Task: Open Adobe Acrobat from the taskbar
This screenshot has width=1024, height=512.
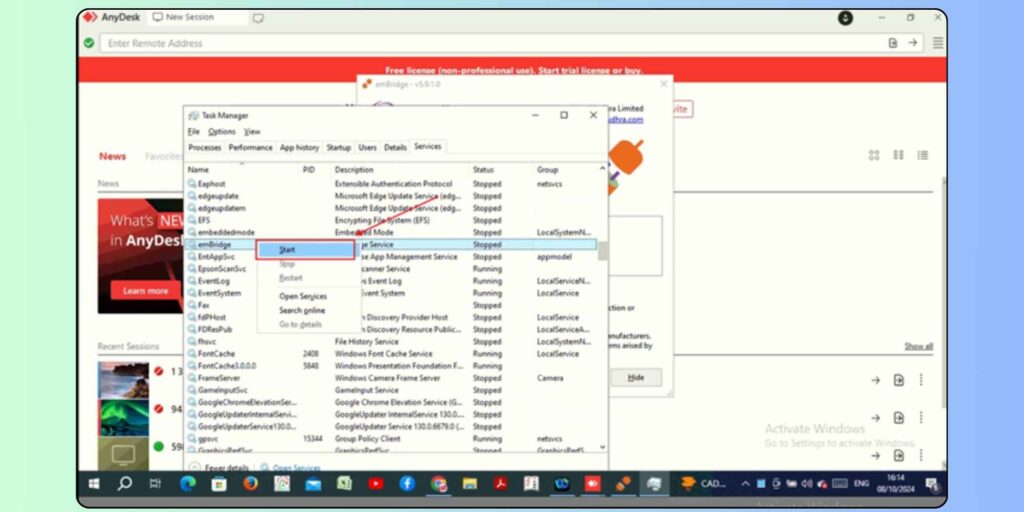Action: point(501,484)
